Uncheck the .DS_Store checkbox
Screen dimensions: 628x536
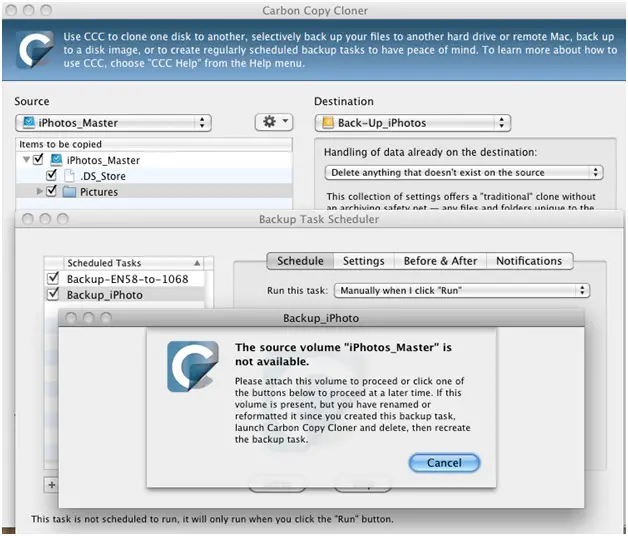(51, 175)
